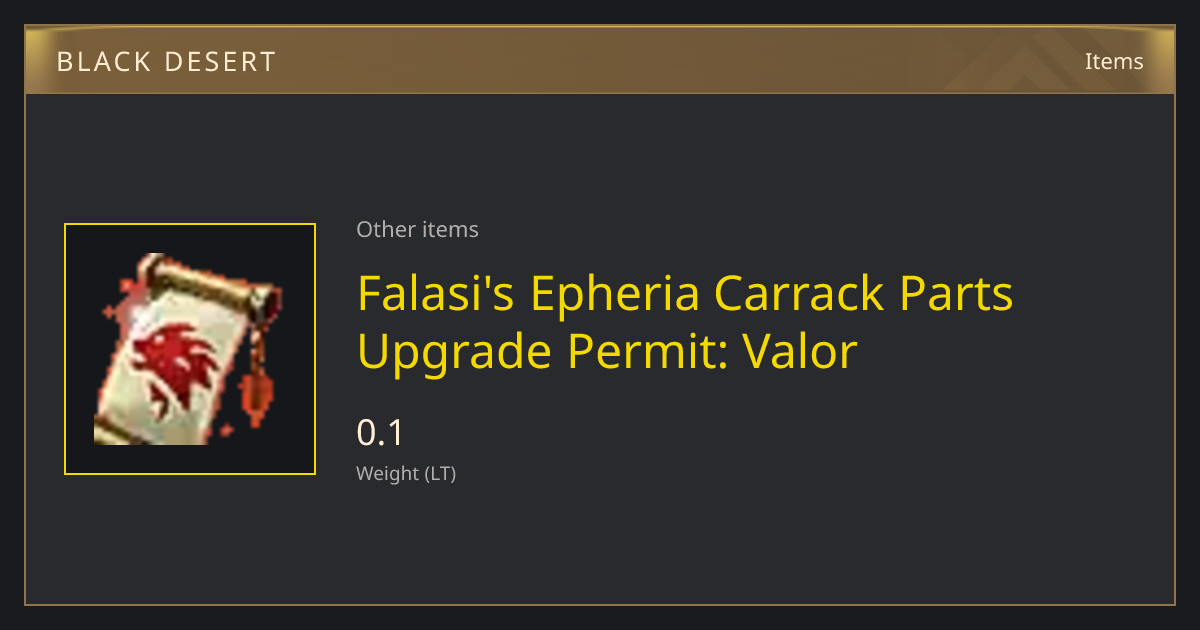
Task: Select the Other items category label
Action: click(417, 229)
